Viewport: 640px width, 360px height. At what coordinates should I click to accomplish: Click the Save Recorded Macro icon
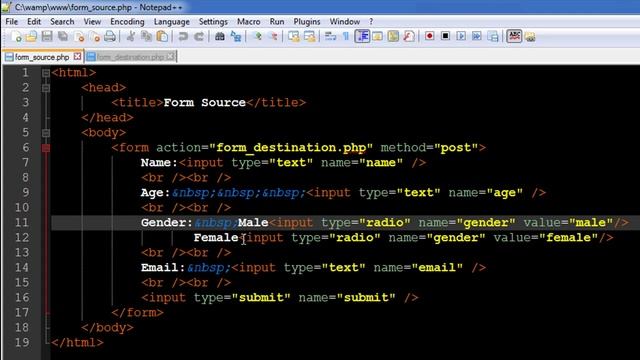tap(493, 36)
